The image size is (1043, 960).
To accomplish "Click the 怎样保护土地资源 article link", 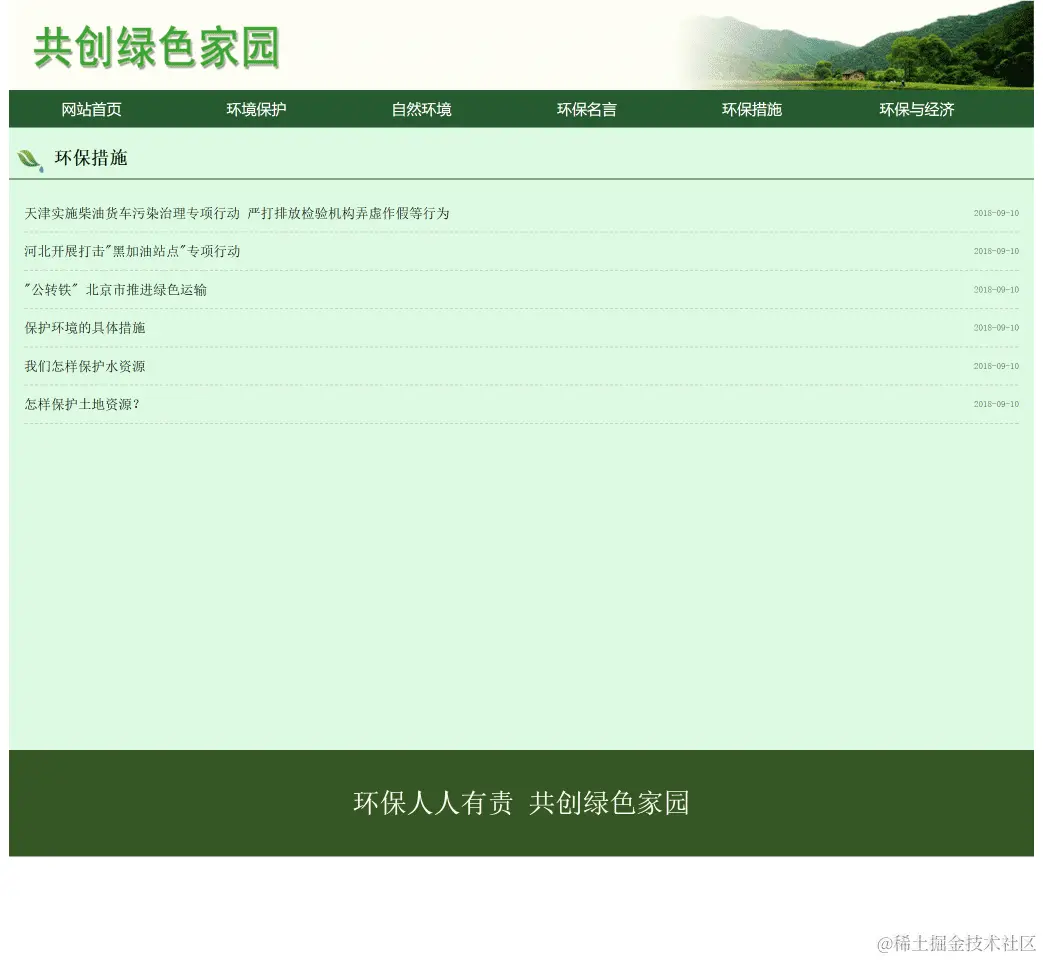I will click(81, 404).
